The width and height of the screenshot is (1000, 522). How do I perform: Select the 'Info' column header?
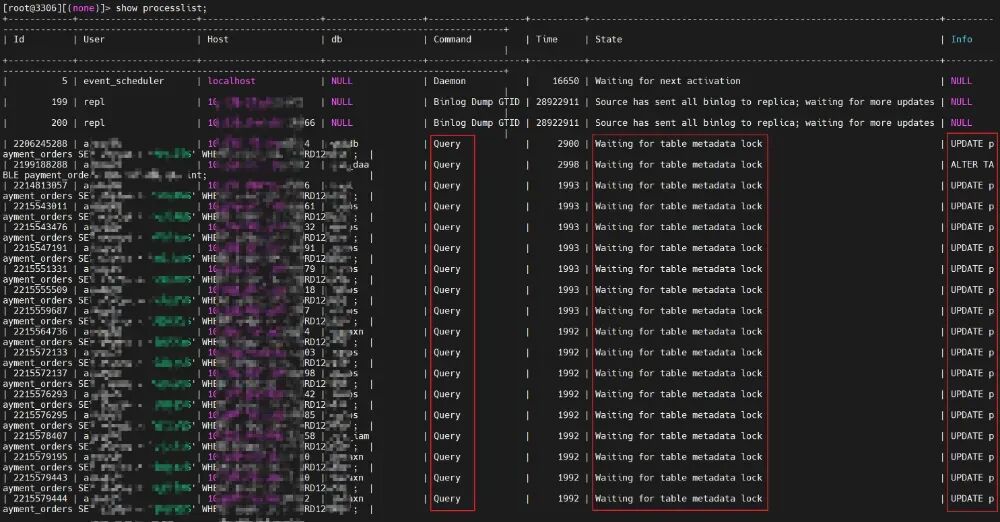[x=962, y=40]
